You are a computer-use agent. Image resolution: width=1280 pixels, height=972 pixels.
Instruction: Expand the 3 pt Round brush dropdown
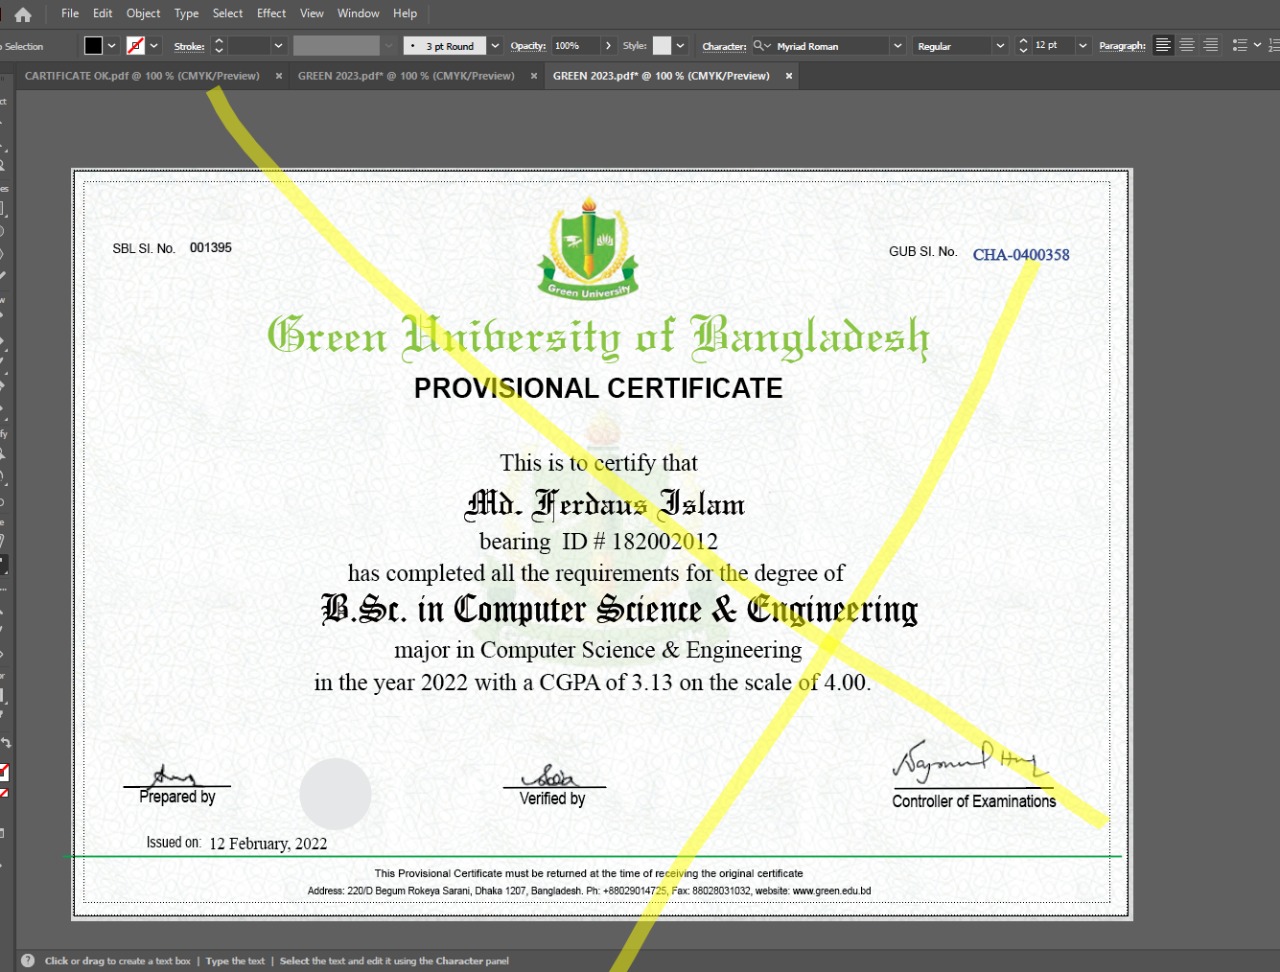pyautogui.click(x=494, y=46)
